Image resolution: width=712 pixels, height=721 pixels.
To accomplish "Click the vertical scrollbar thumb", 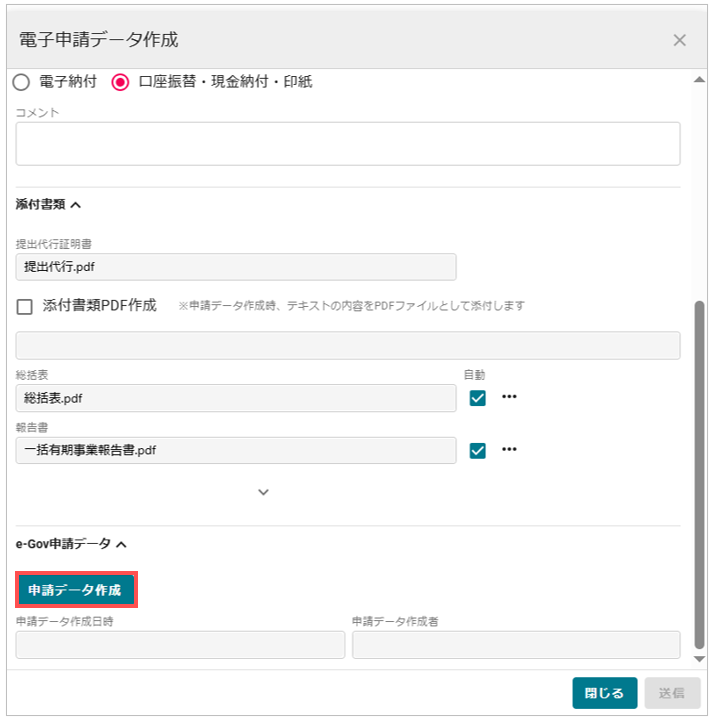I will pyautogui.click(x=699, y=475).
